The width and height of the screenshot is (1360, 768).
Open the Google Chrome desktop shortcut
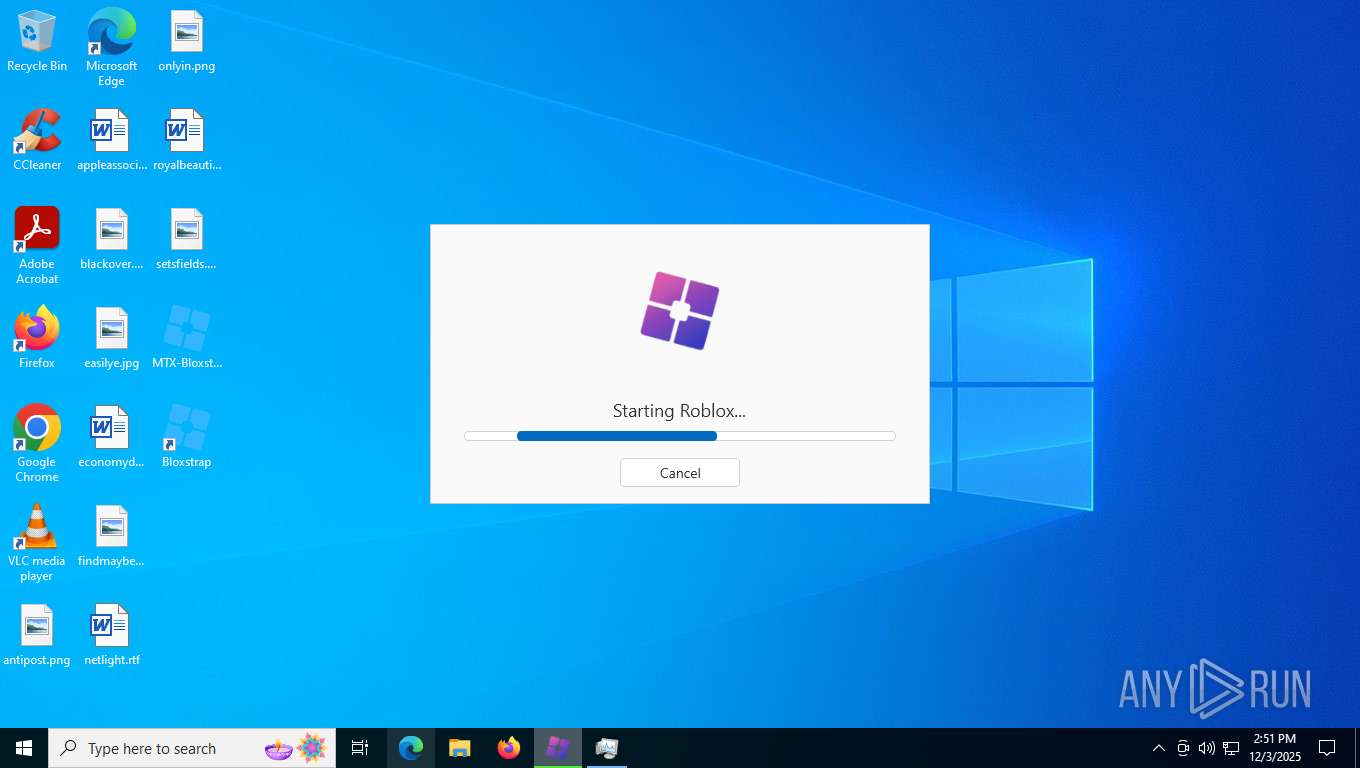pos(37,444)
